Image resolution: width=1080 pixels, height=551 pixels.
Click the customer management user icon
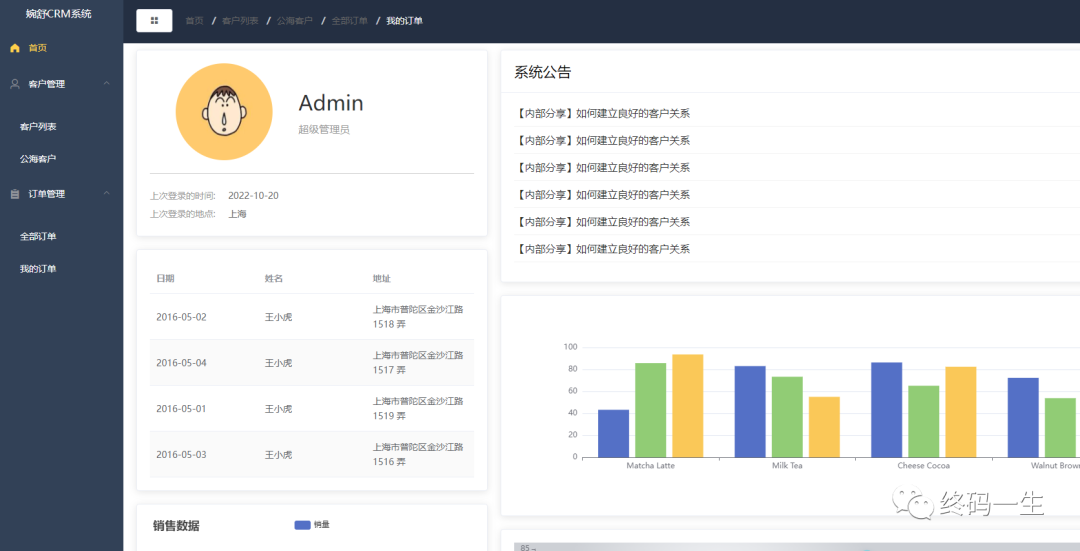pyautogui.click(x=14, y=84)
